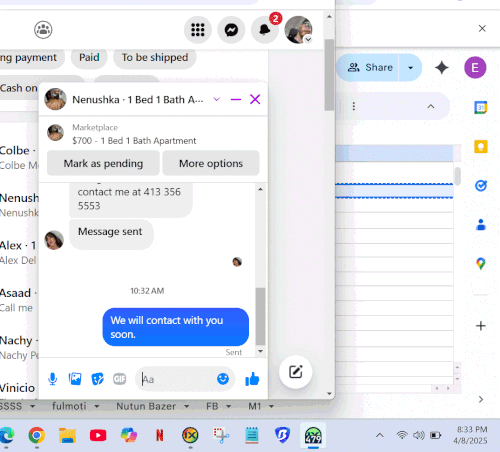Close the panel with X at top right
This screenshot has height=452, width=500.
pyautogui.click(x=482, y=28)
